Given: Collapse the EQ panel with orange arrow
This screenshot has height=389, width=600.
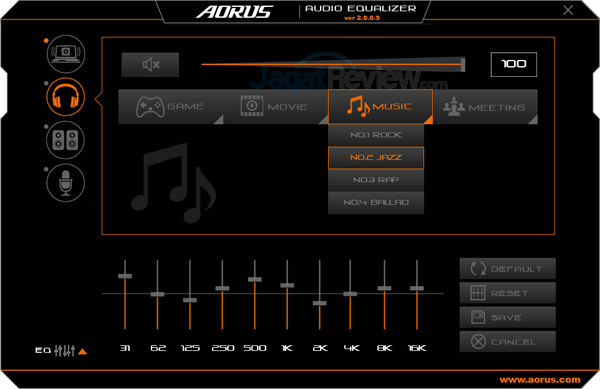Looking at the screenshot, I should click(83, 351).
